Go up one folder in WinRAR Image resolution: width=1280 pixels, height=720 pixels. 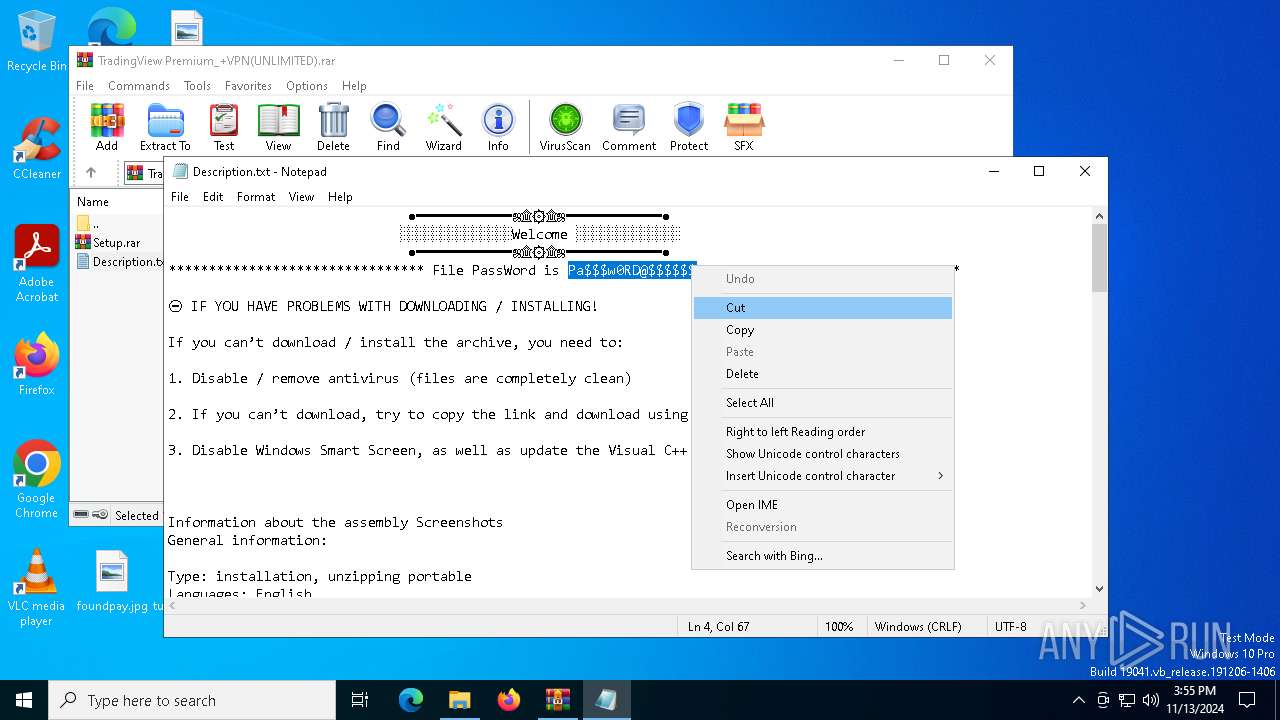pyautogui.click(x=91, y=173)
